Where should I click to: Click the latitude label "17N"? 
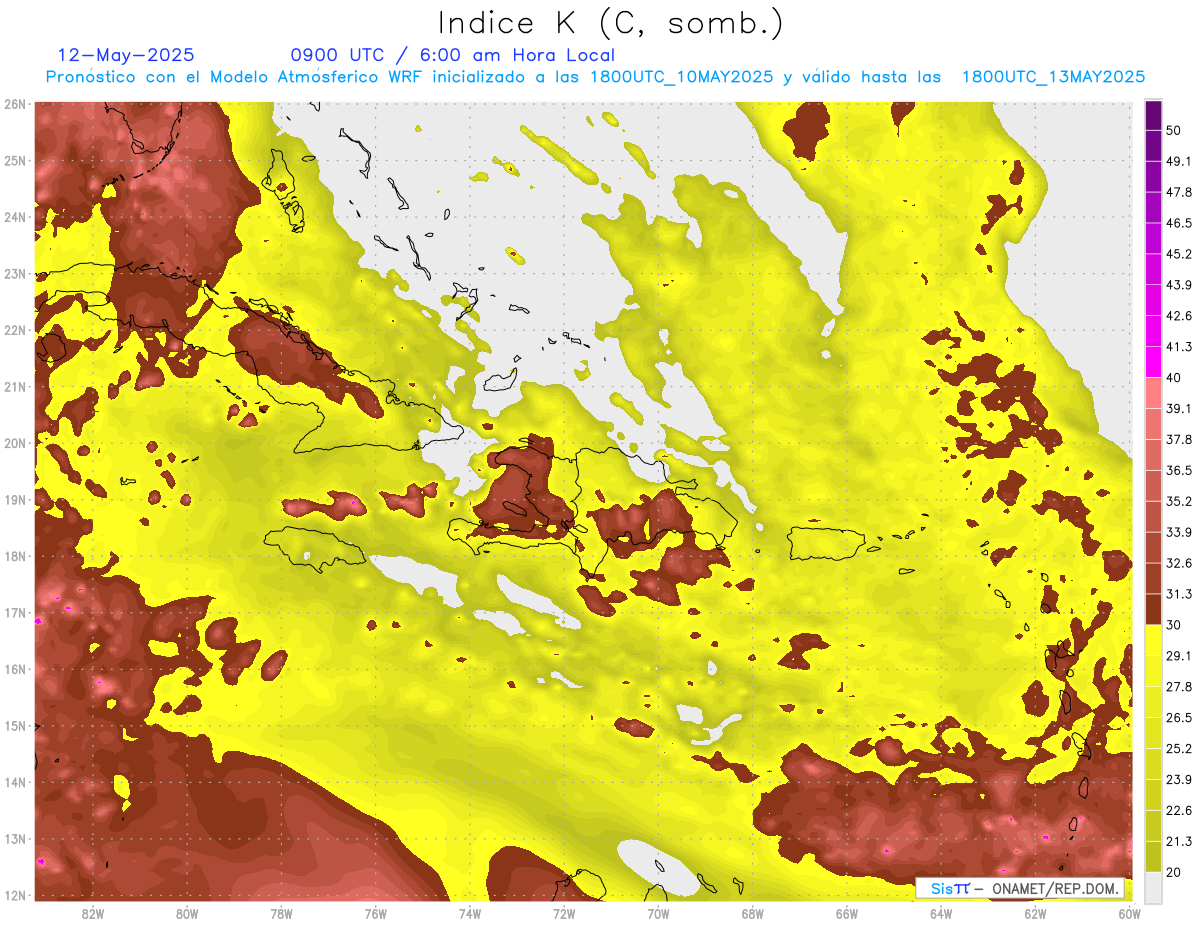(15, 613)
